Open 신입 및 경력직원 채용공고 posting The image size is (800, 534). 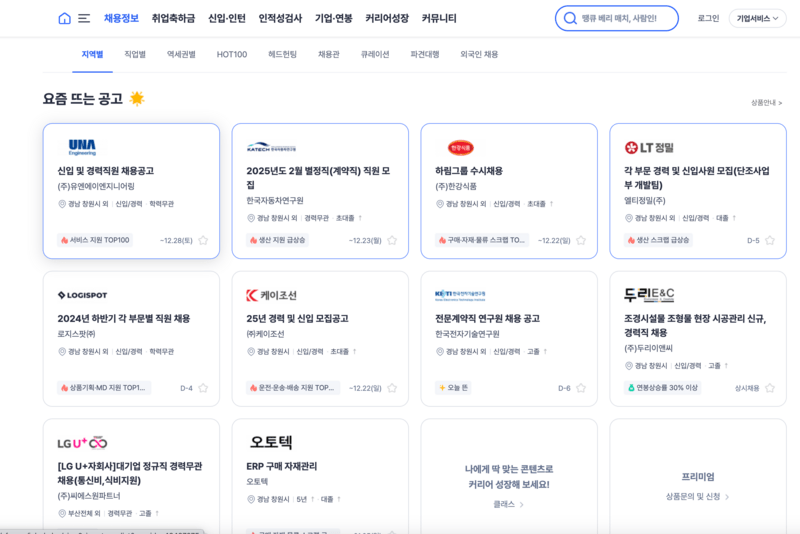106,171
